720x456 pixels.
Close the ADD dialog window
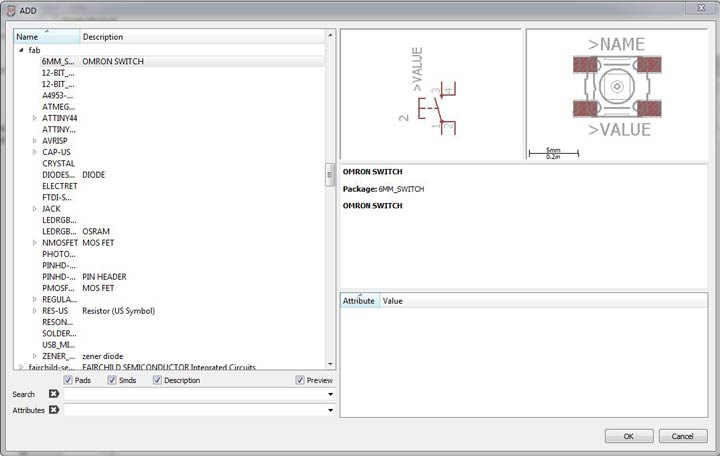coord(701,8)
